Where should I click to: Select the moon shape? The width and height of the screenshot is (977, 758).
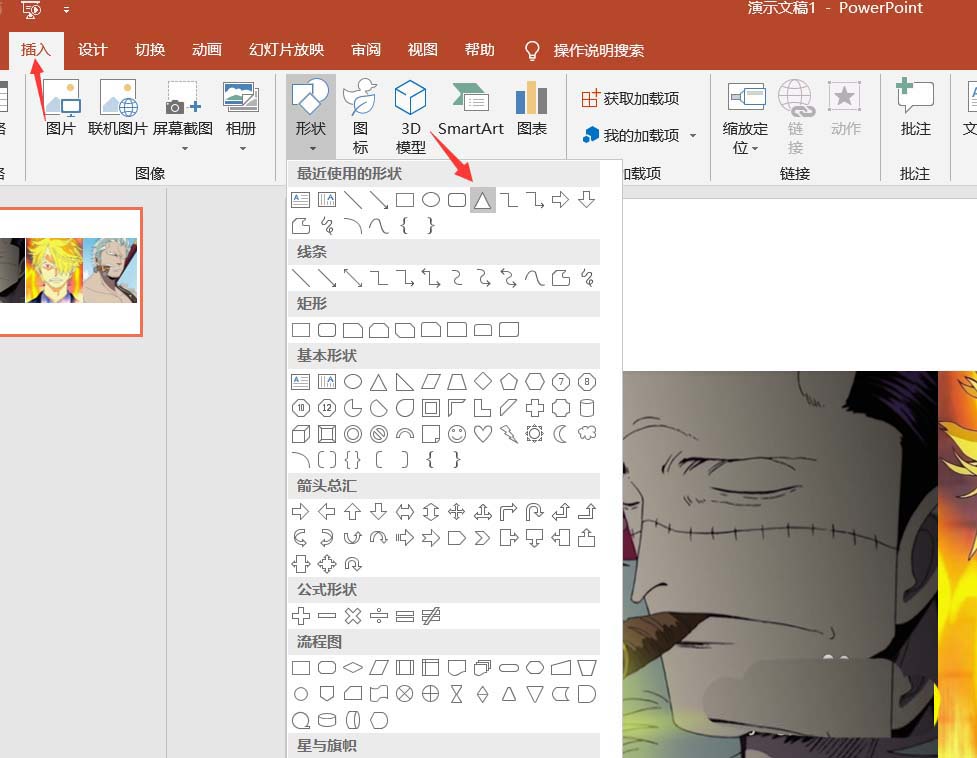[x=560, y=434]
